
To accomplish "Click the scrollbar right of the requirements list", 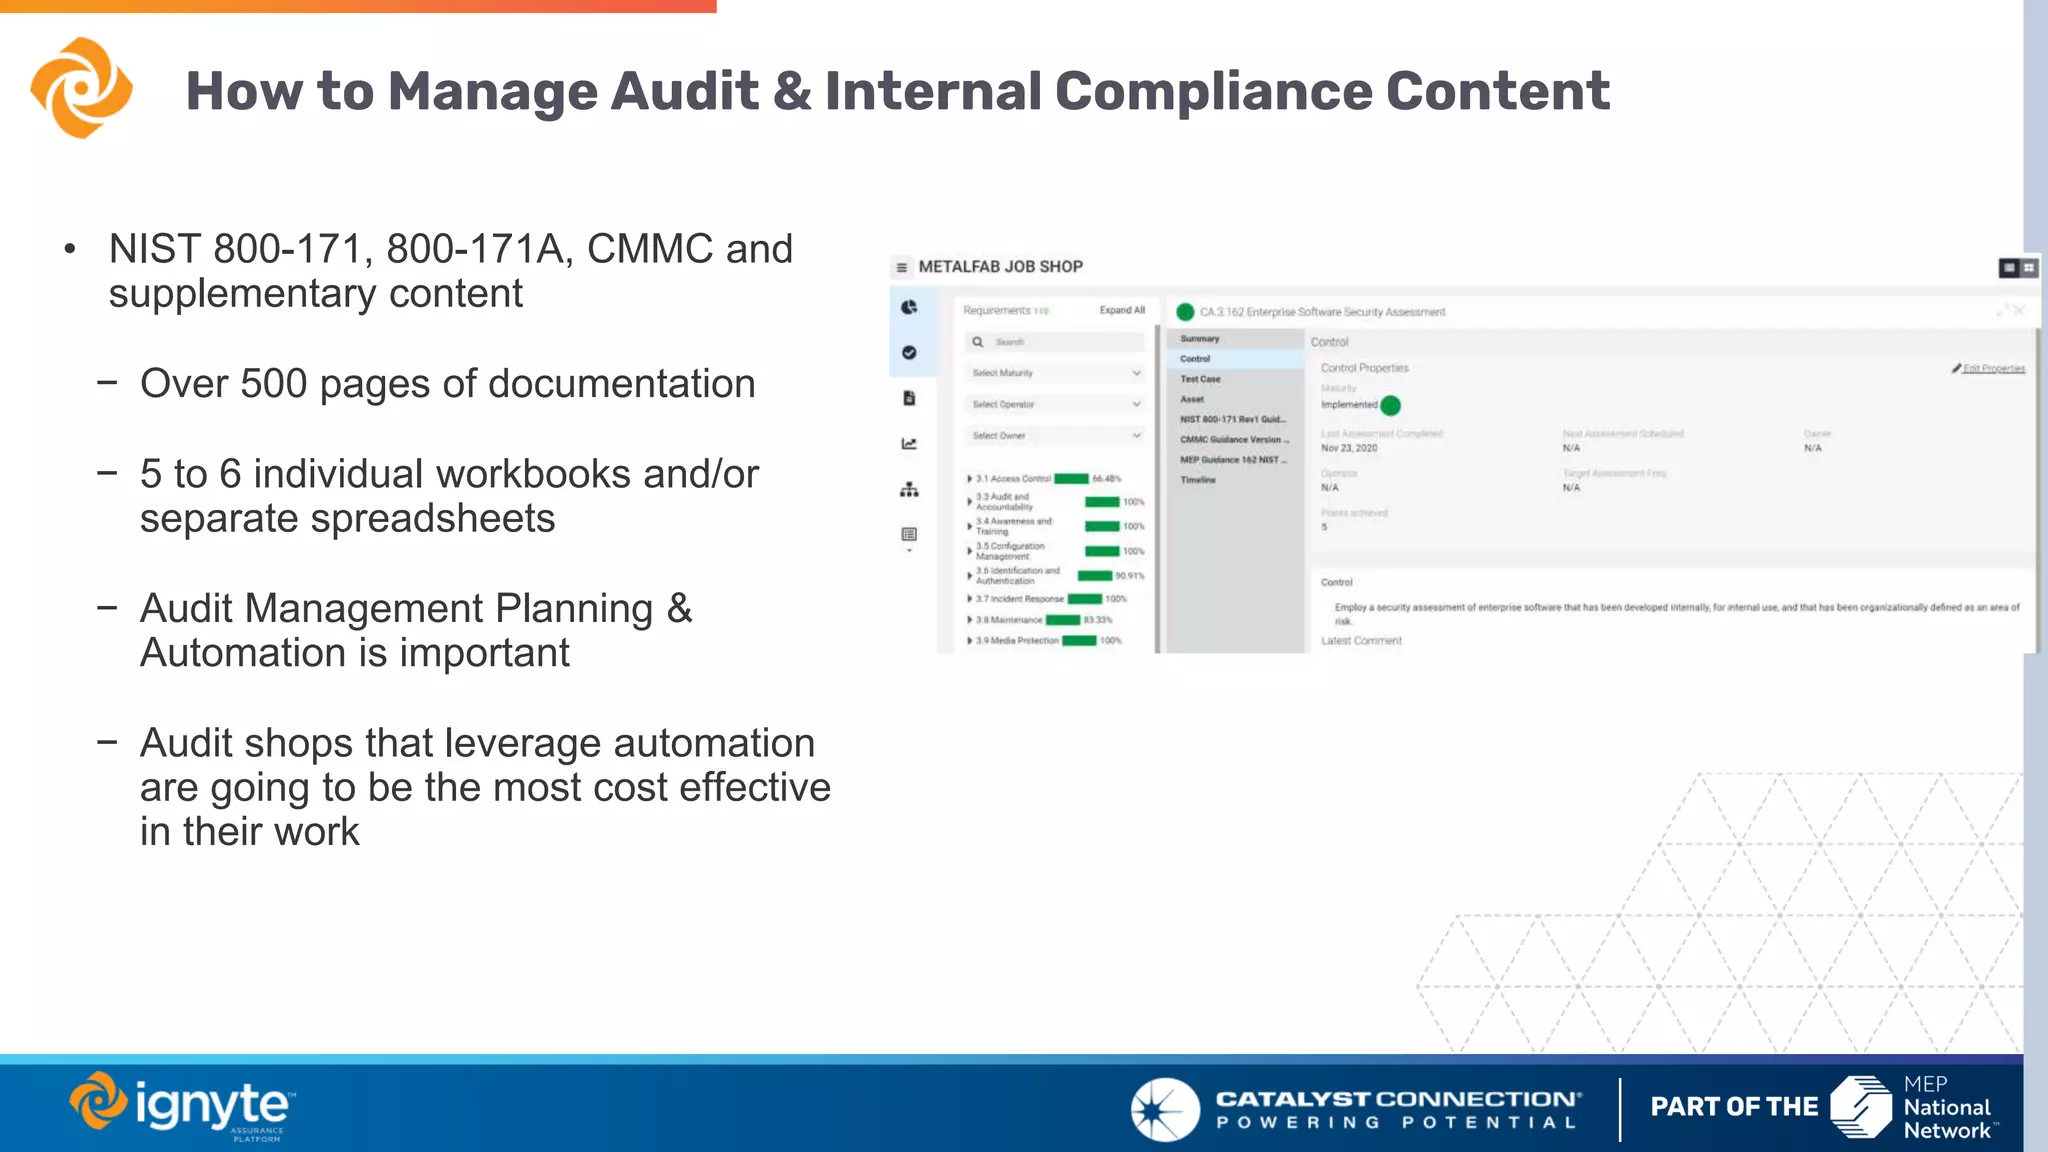I will click(1158, 488).
